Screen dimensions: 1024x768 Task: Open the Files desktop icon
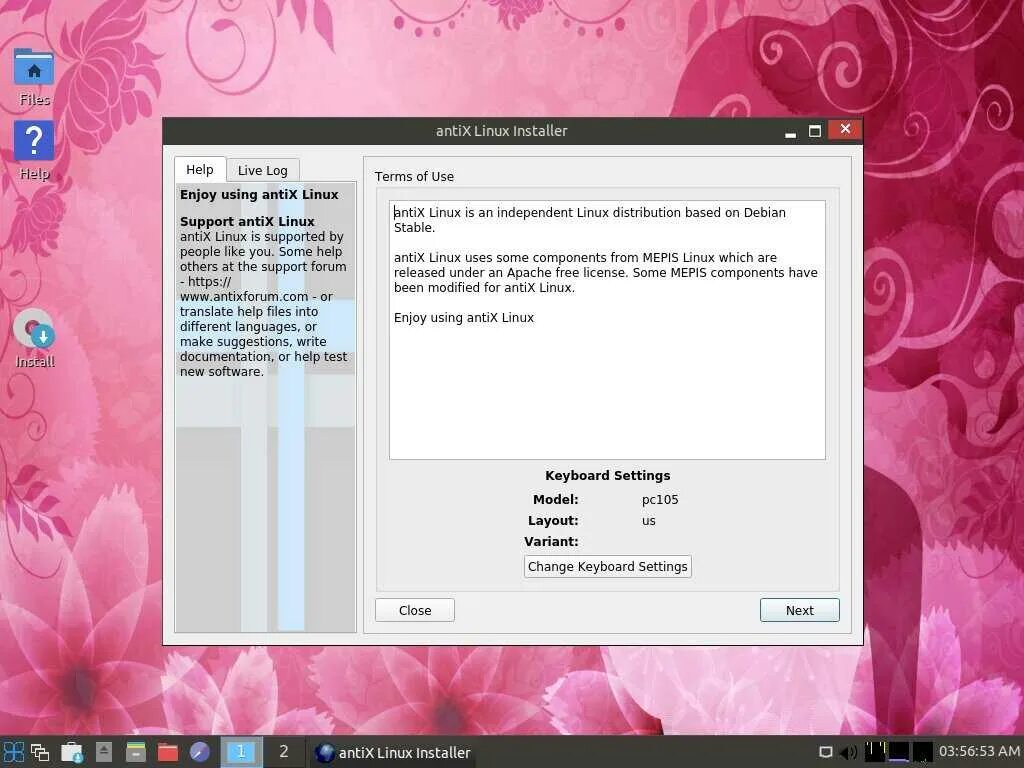click(x=34, y=77)
